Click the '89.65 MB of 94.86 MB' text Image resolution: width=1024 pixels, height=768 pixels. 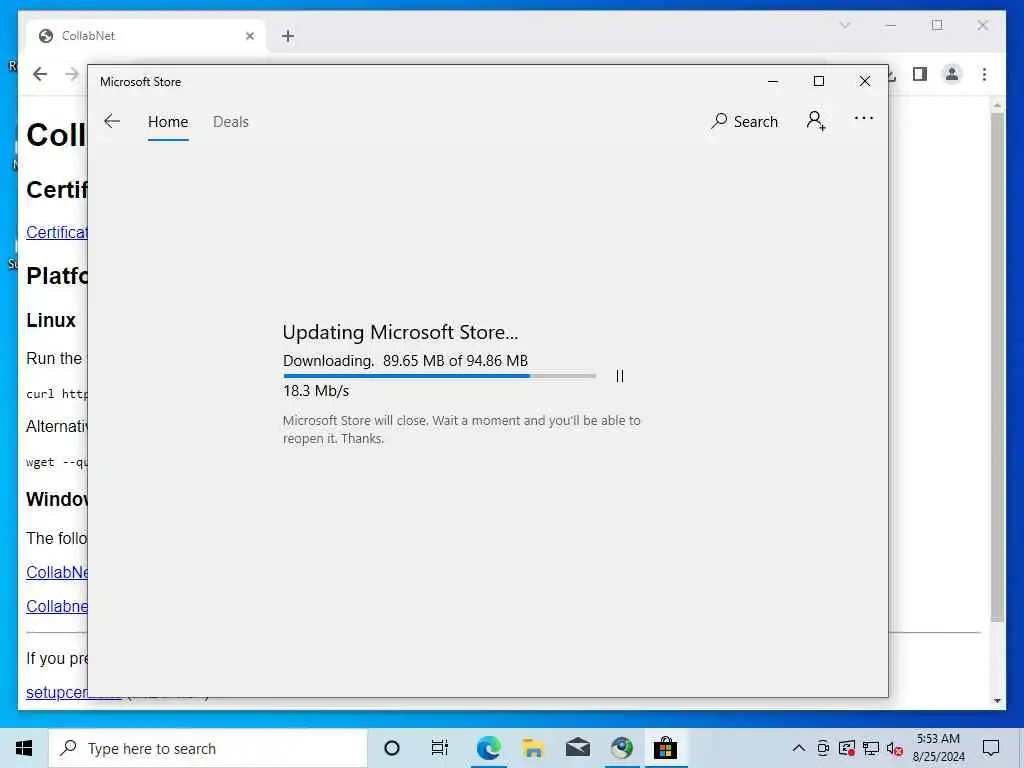pyautogui.click(x=455, y=360)
